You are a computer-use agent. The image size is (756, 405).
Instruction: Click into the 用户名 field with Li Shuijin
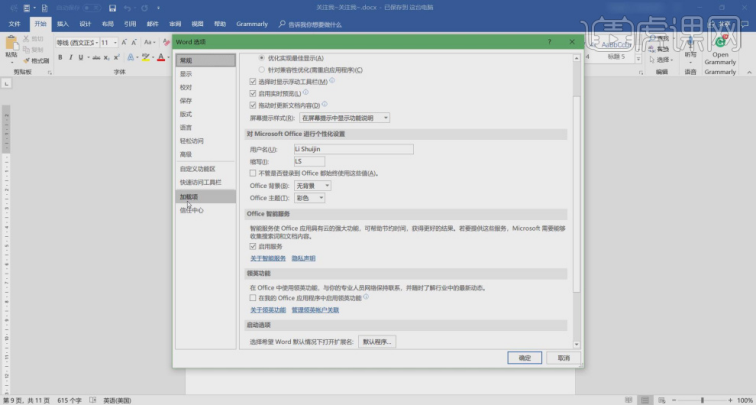coord(354,149)
